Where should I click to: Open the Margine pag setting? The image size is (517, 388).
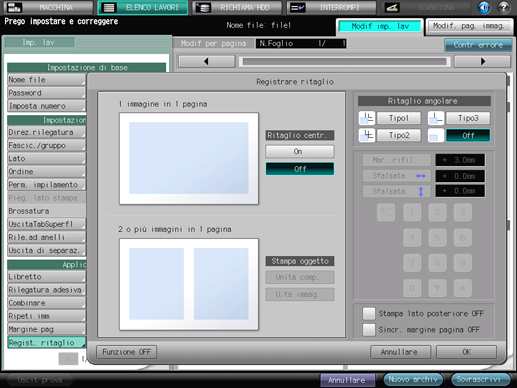(46, 329)
